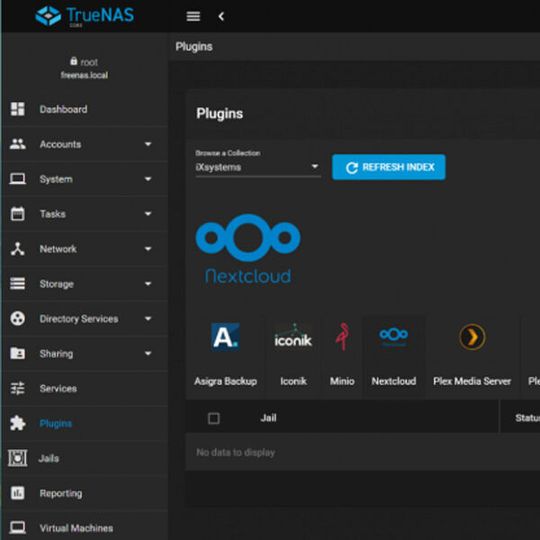Viewport: 540px width, 540px height.
Task: Open the Services menu item
Action: [x=85, y=388]
